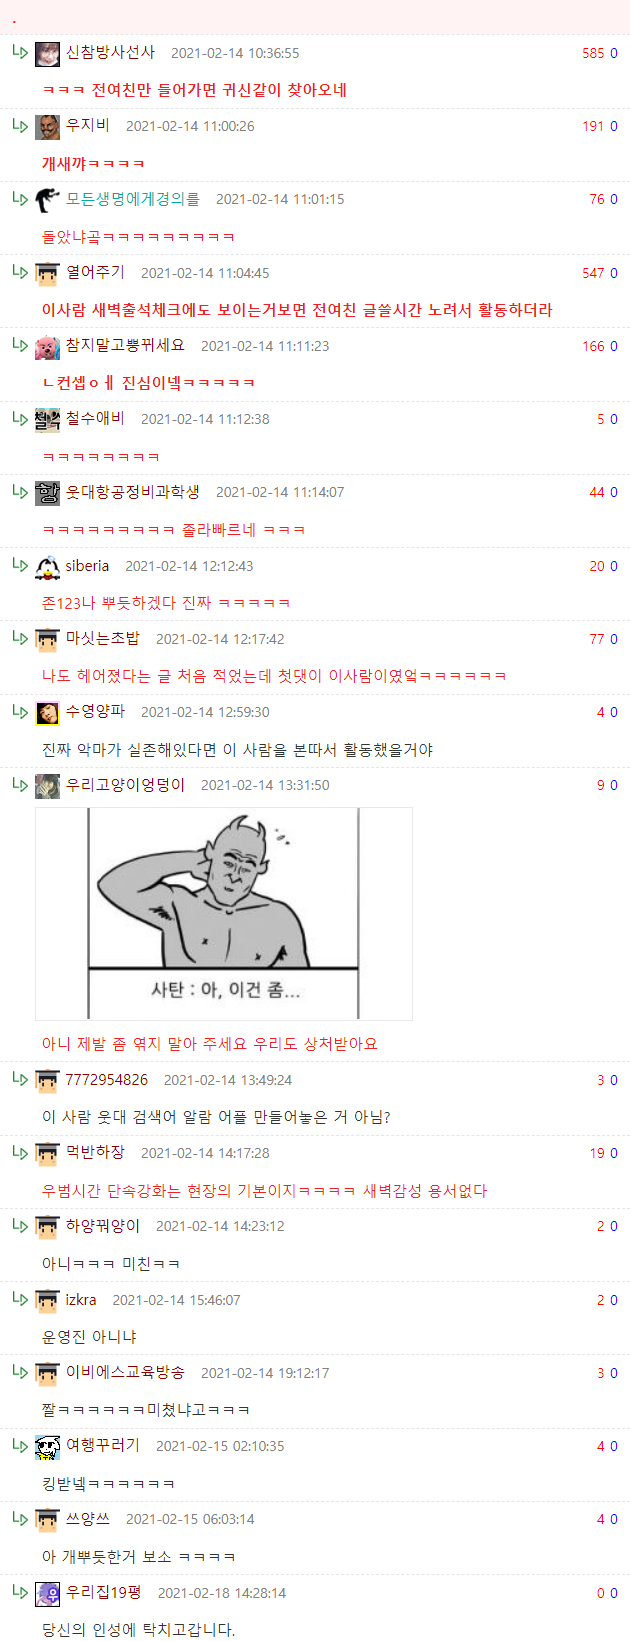Screen dimensions: 630x1641
Task: Open username link 마싯는초밥
Action: (x=103, y=638)
